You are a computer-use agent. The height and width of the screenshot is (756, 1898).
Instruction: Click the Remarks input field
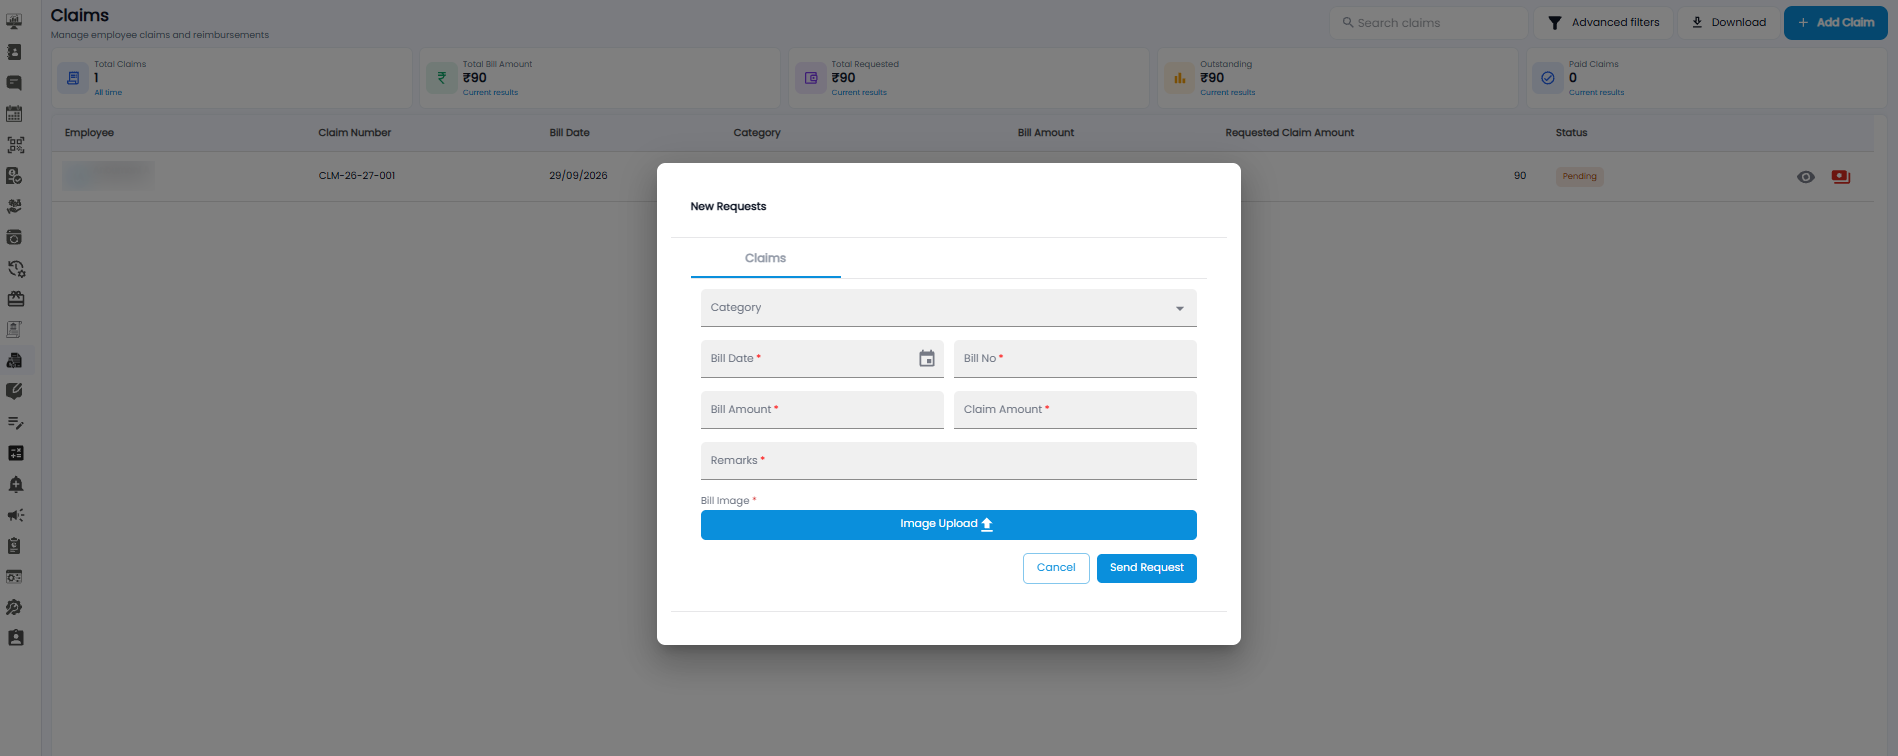948,461
